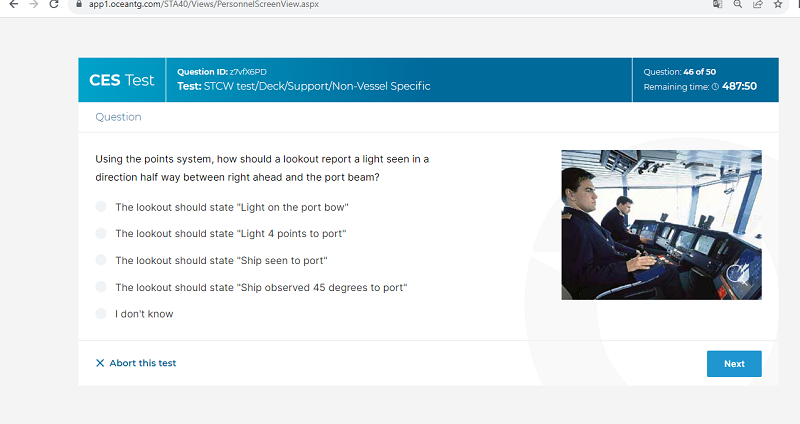
Task: Click the Question ID z7vfX6PD text
Action: click(x=222, y=72)
